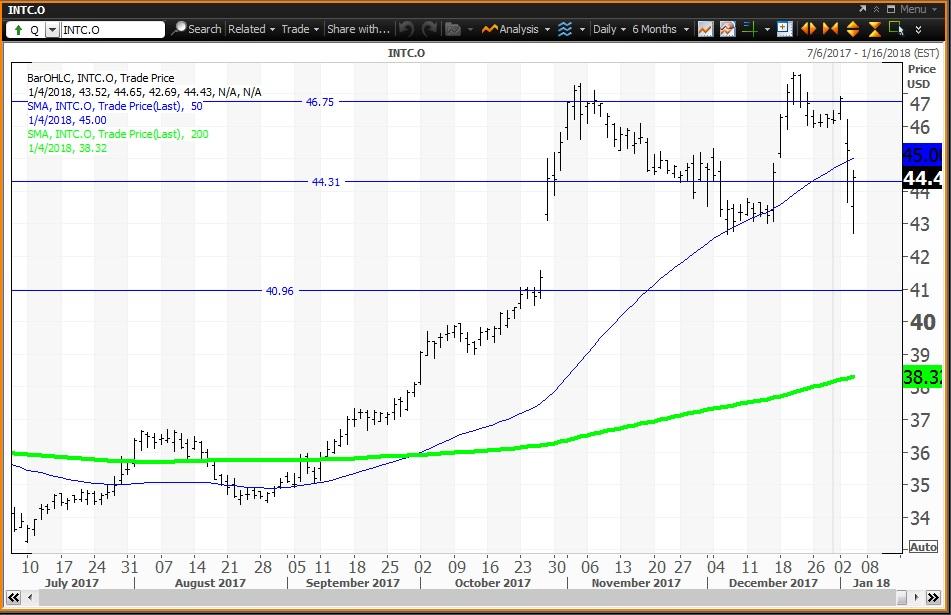This screenshot has width=951, height=615.
Task: Click the 1/4/2018 OHLC values line
Action: coord(144,92)
